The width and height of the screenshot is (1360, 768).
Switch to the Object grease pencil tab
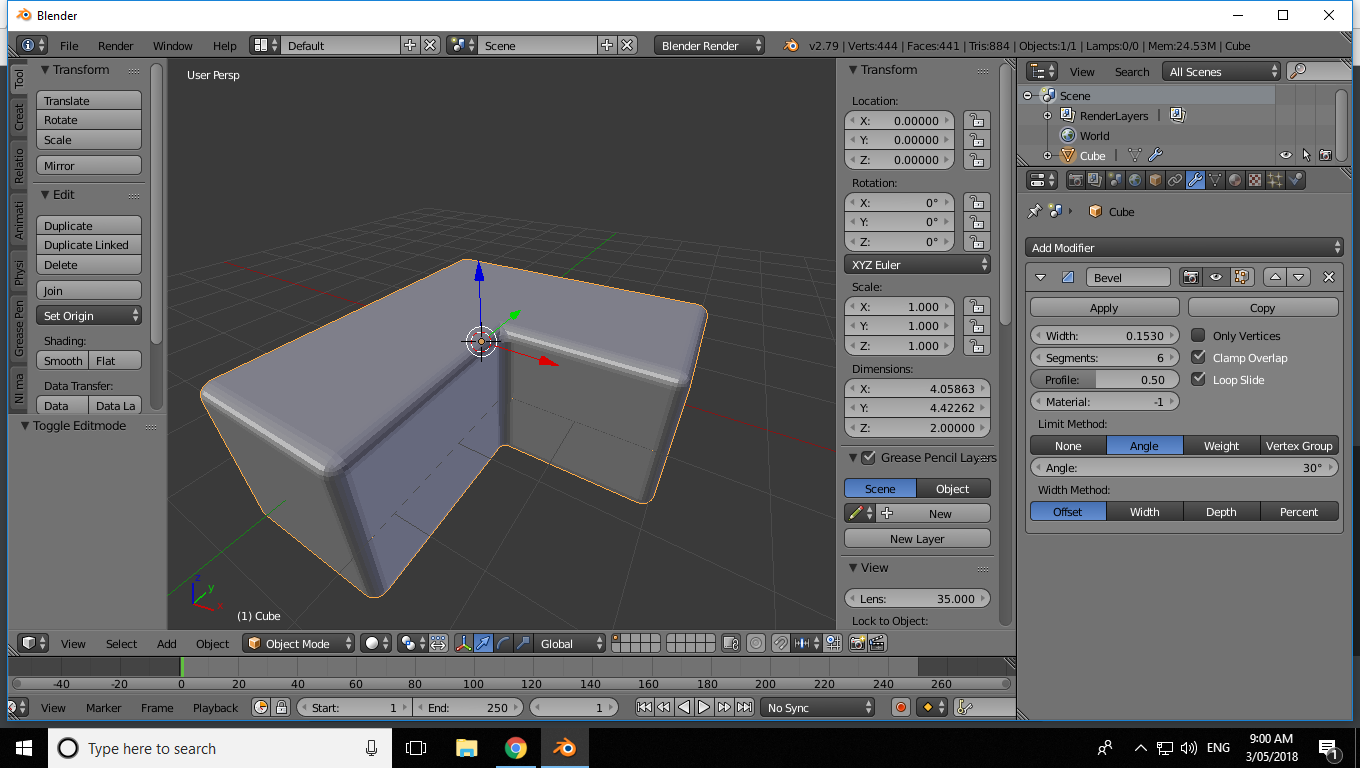(x=953, y=488)
